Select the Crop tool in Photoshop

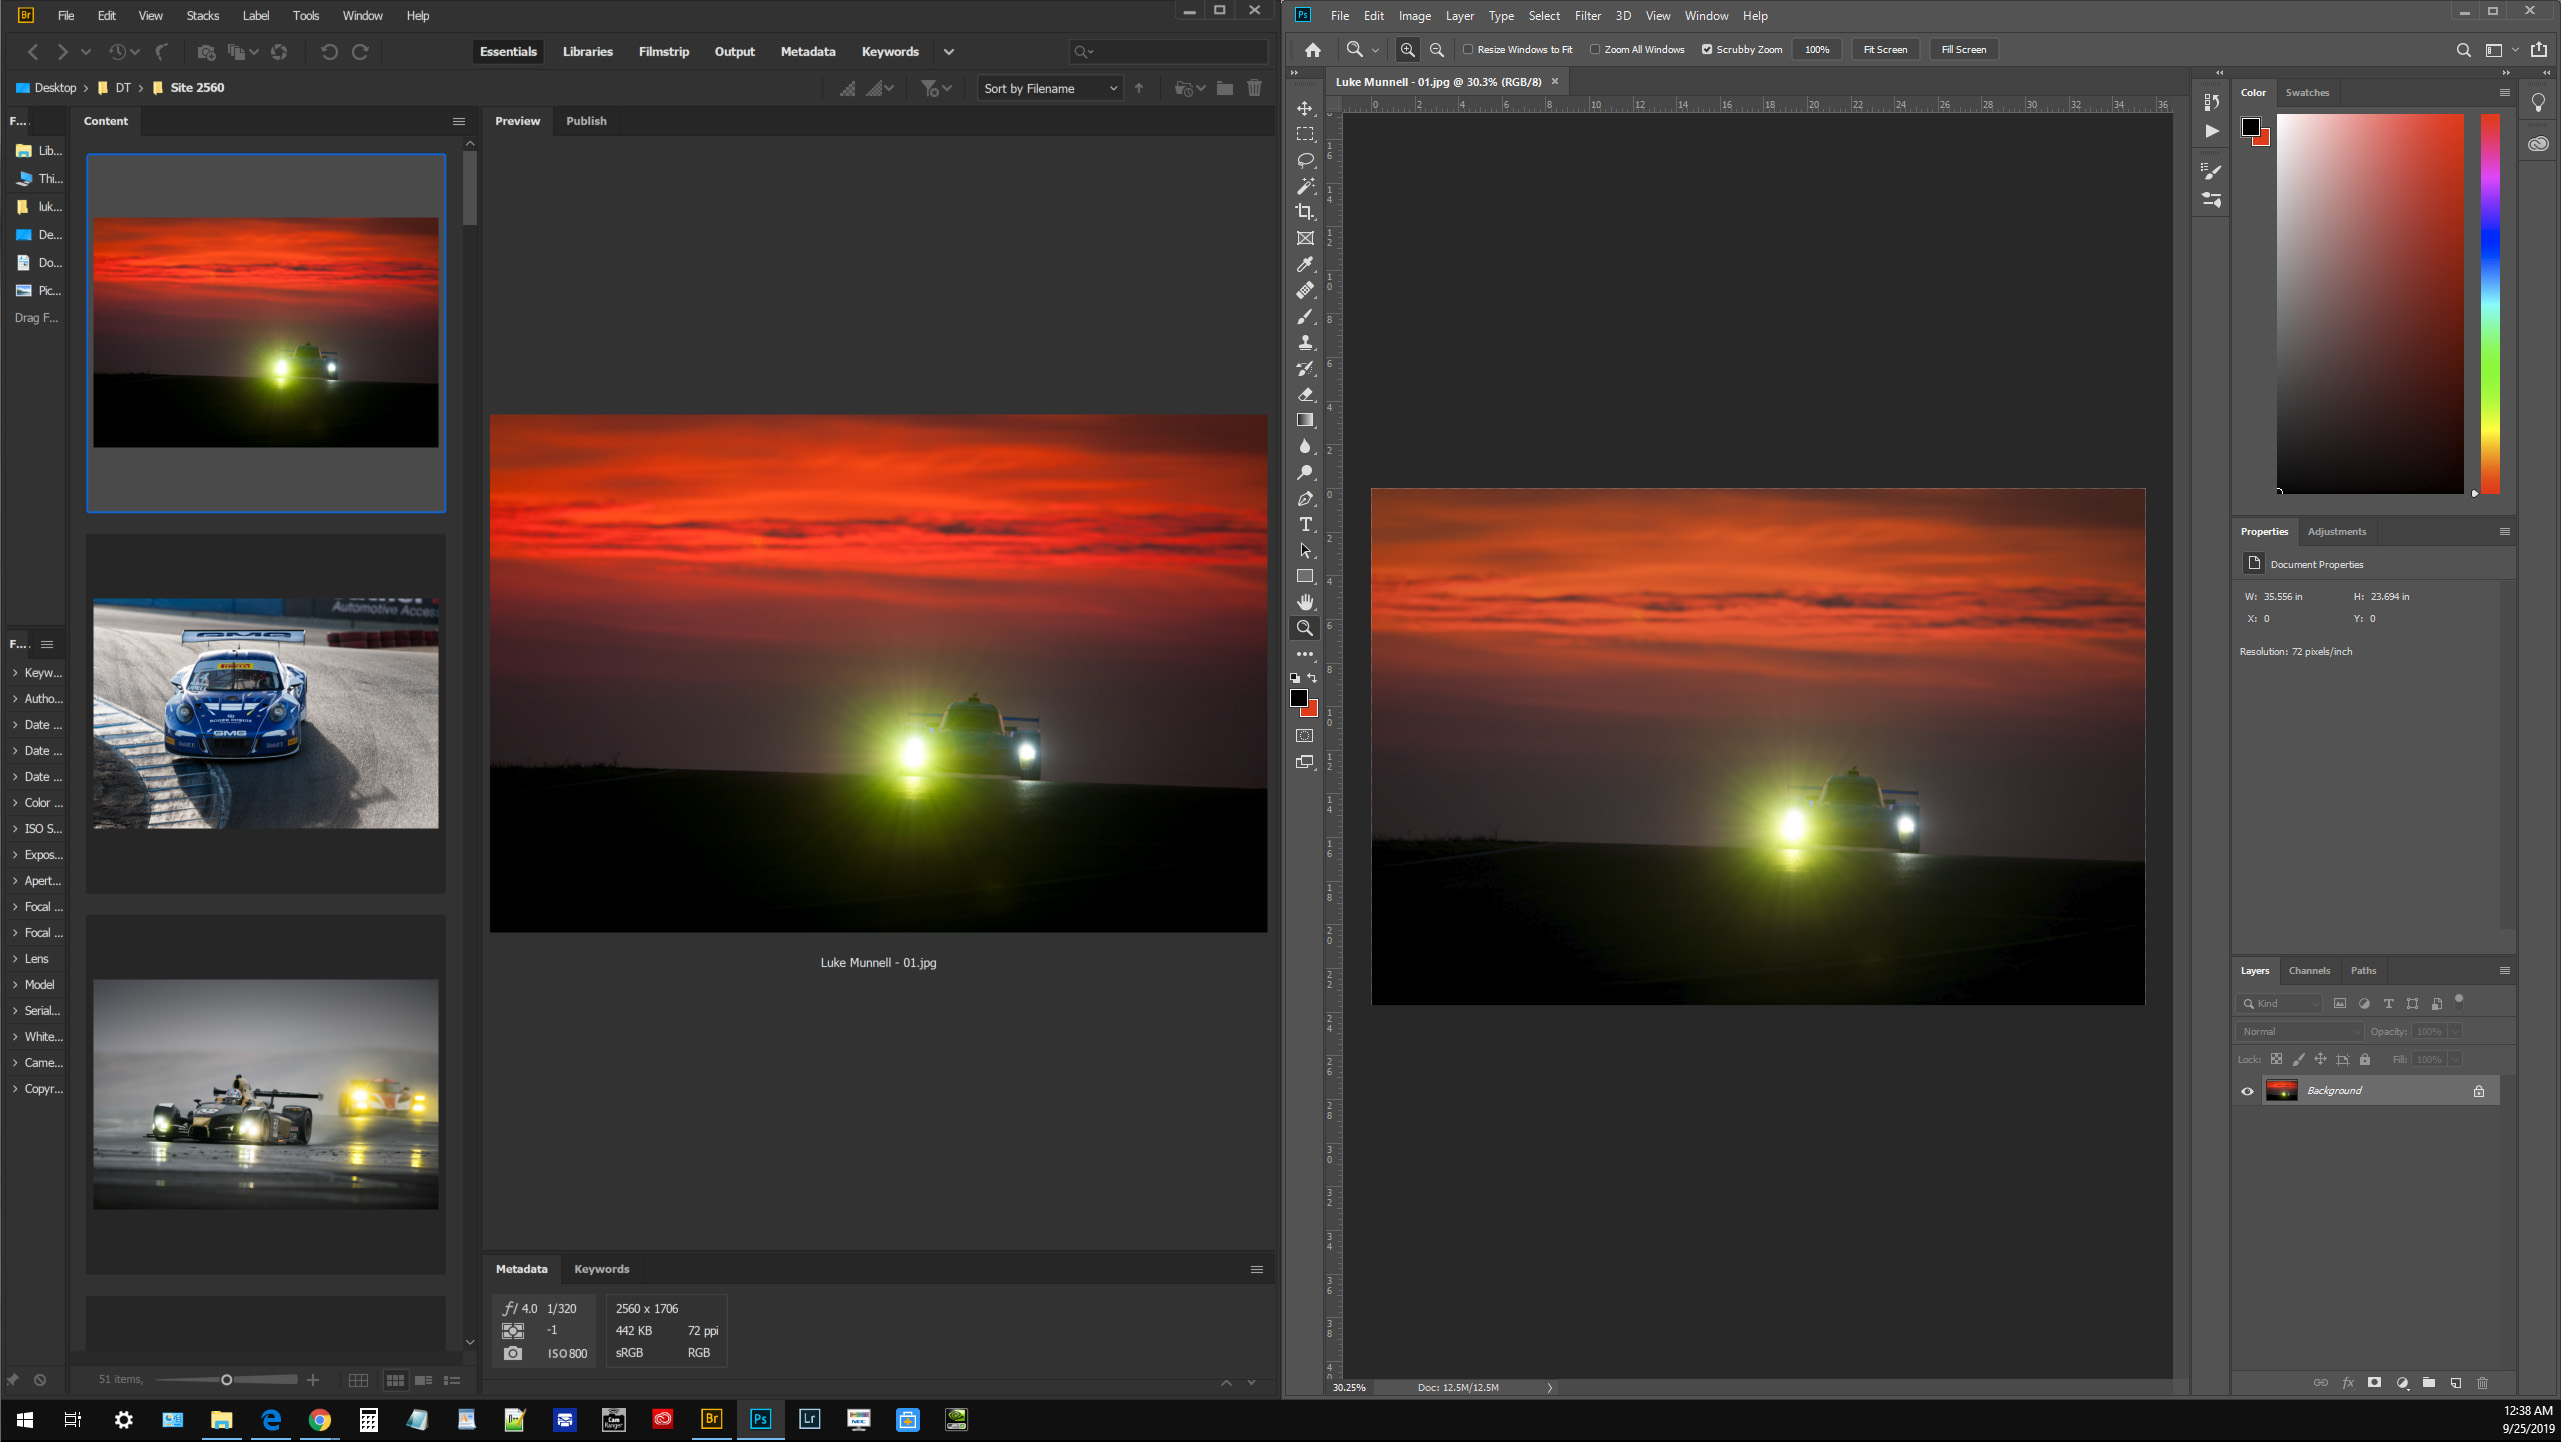click(x=1305, y=212)
